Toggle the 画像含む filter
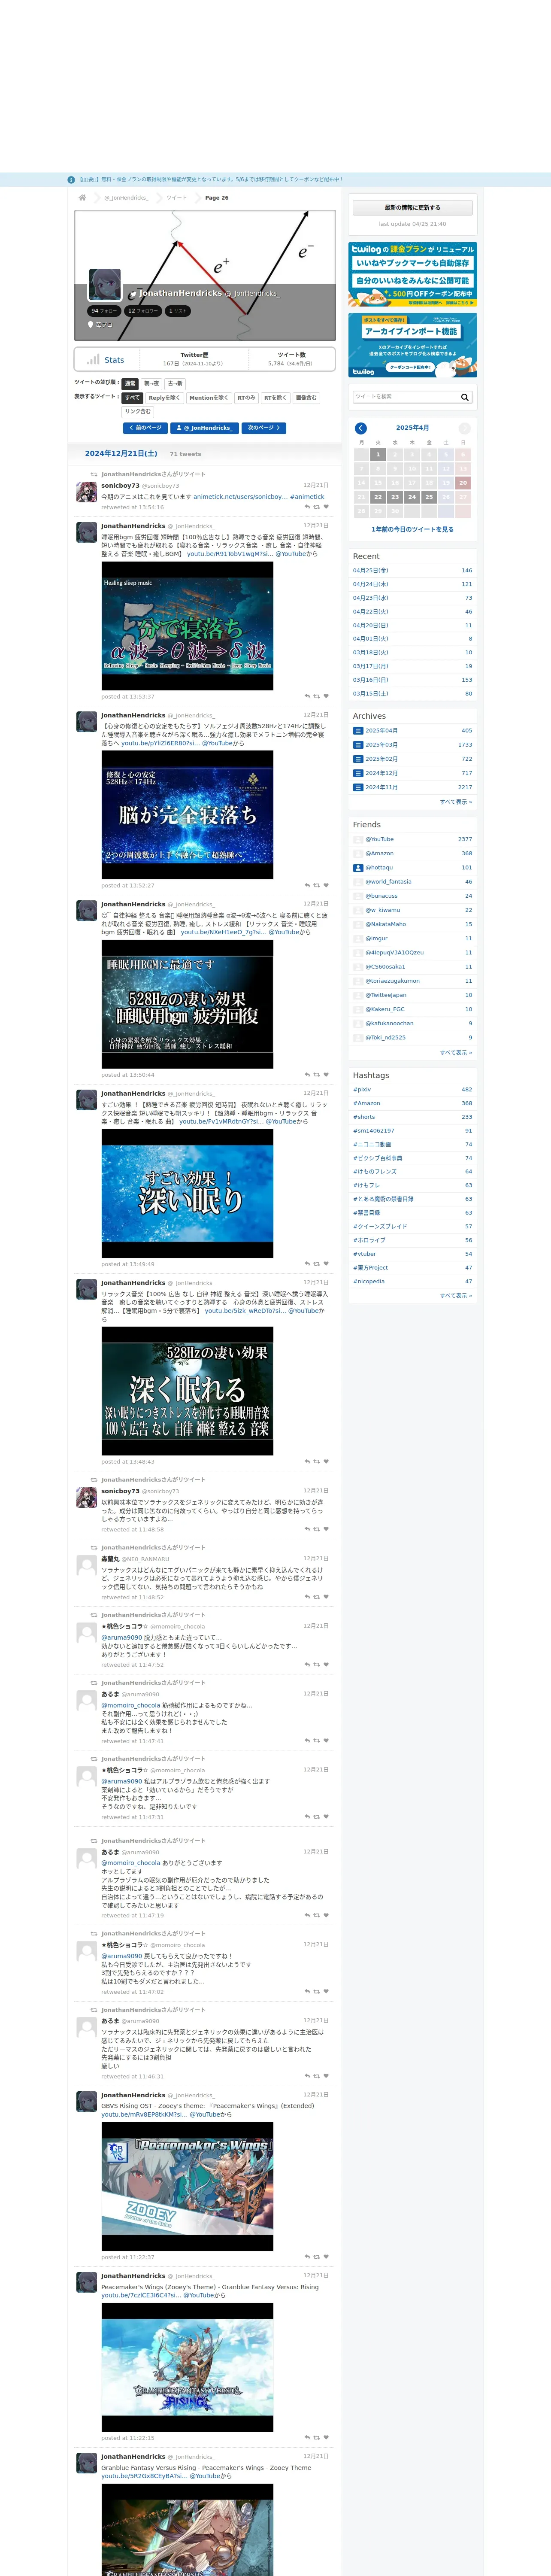 [306, 398]
